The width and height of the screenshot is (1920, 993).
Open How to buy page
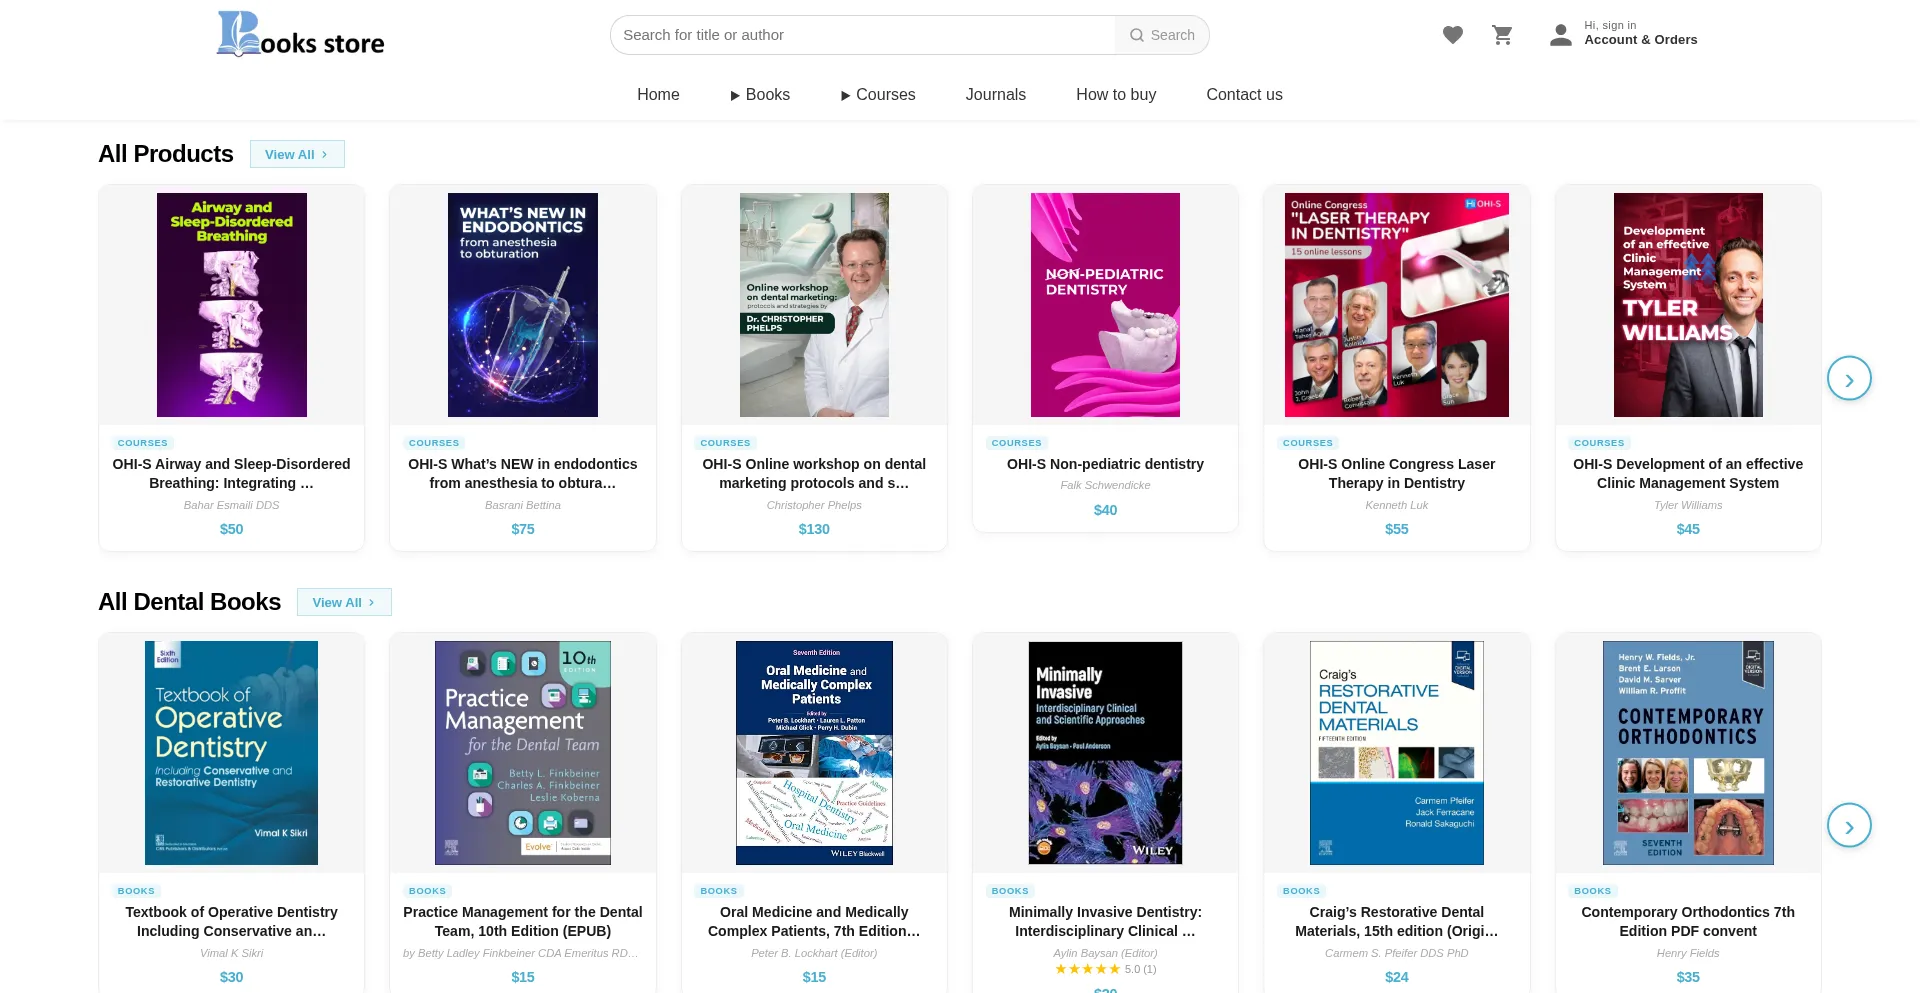pyautogui.click(x=1116, y=94)
